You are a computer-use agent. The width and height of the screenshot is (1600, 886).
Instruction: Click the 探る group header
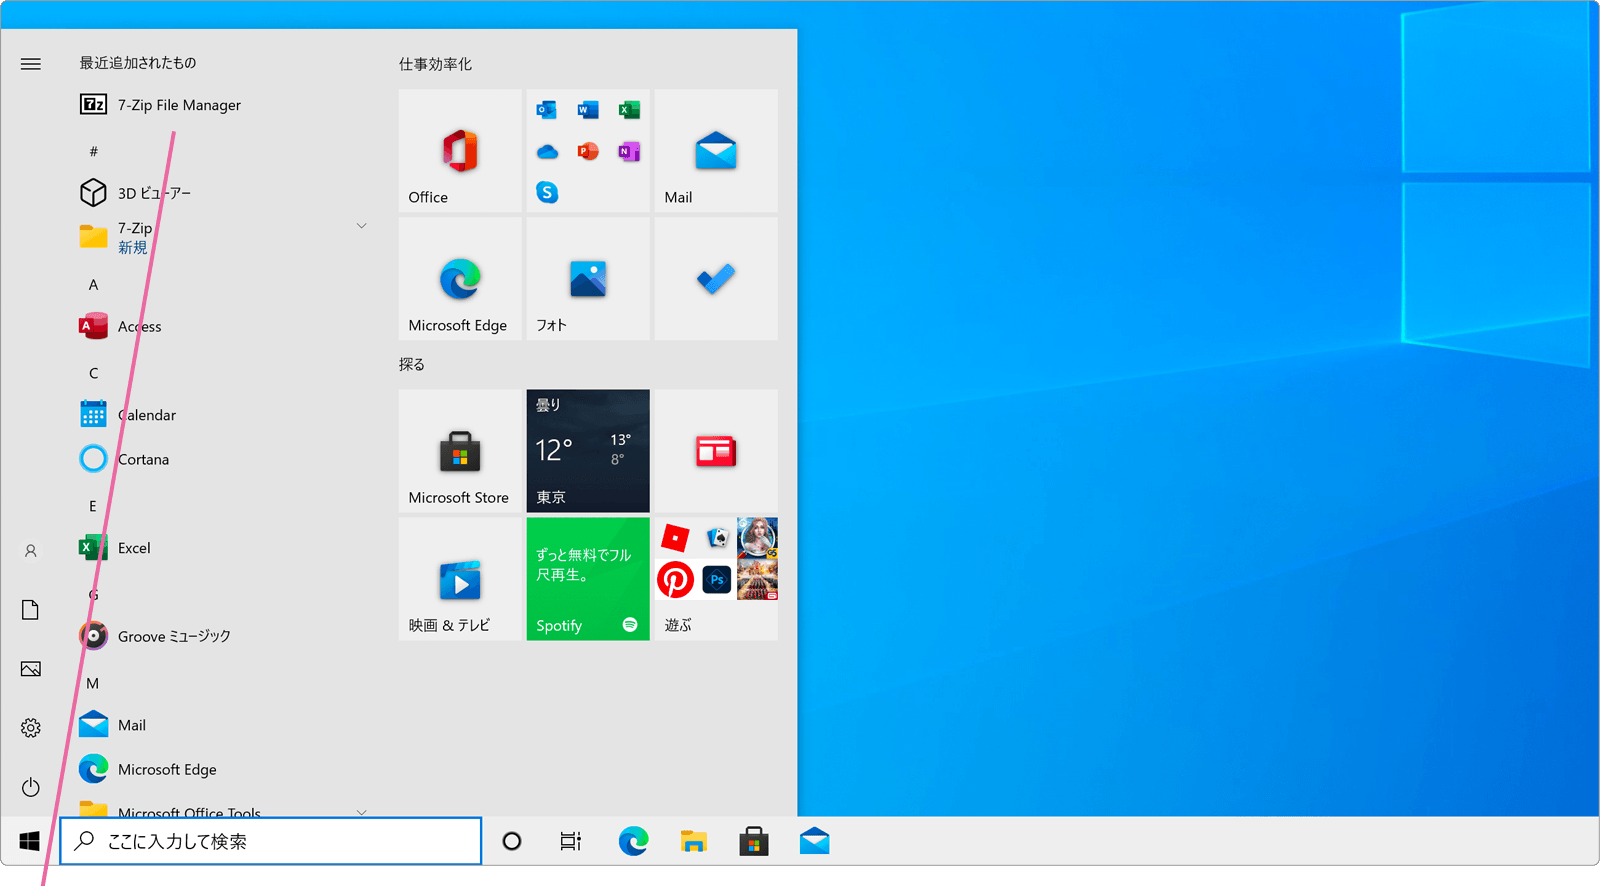412,364
